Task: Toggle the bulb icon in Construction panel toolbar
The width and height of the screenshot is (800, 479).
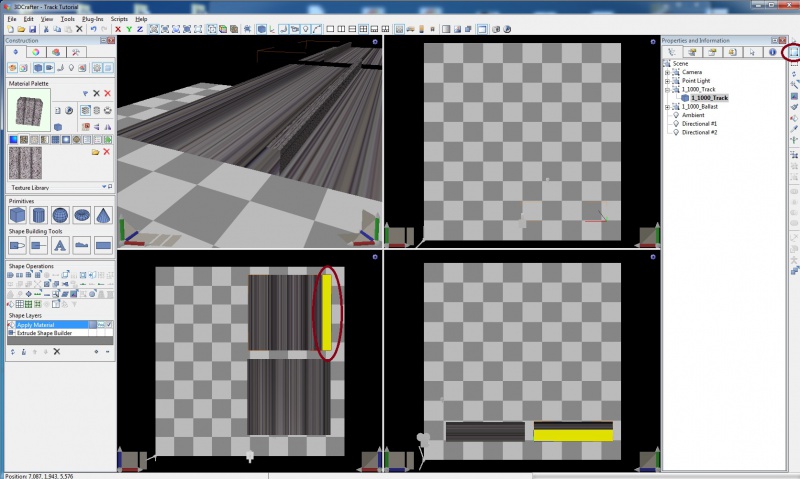Action: tap(71, 67)
